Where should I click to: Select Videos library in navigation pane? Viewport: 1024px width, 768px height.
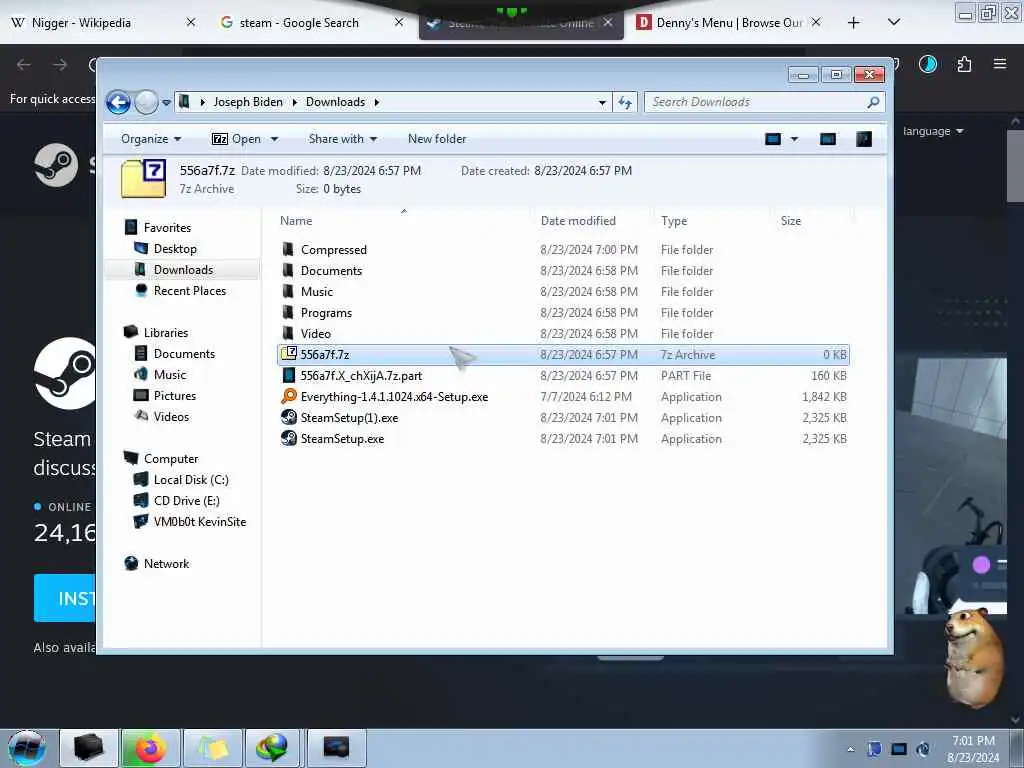[171, 417]
